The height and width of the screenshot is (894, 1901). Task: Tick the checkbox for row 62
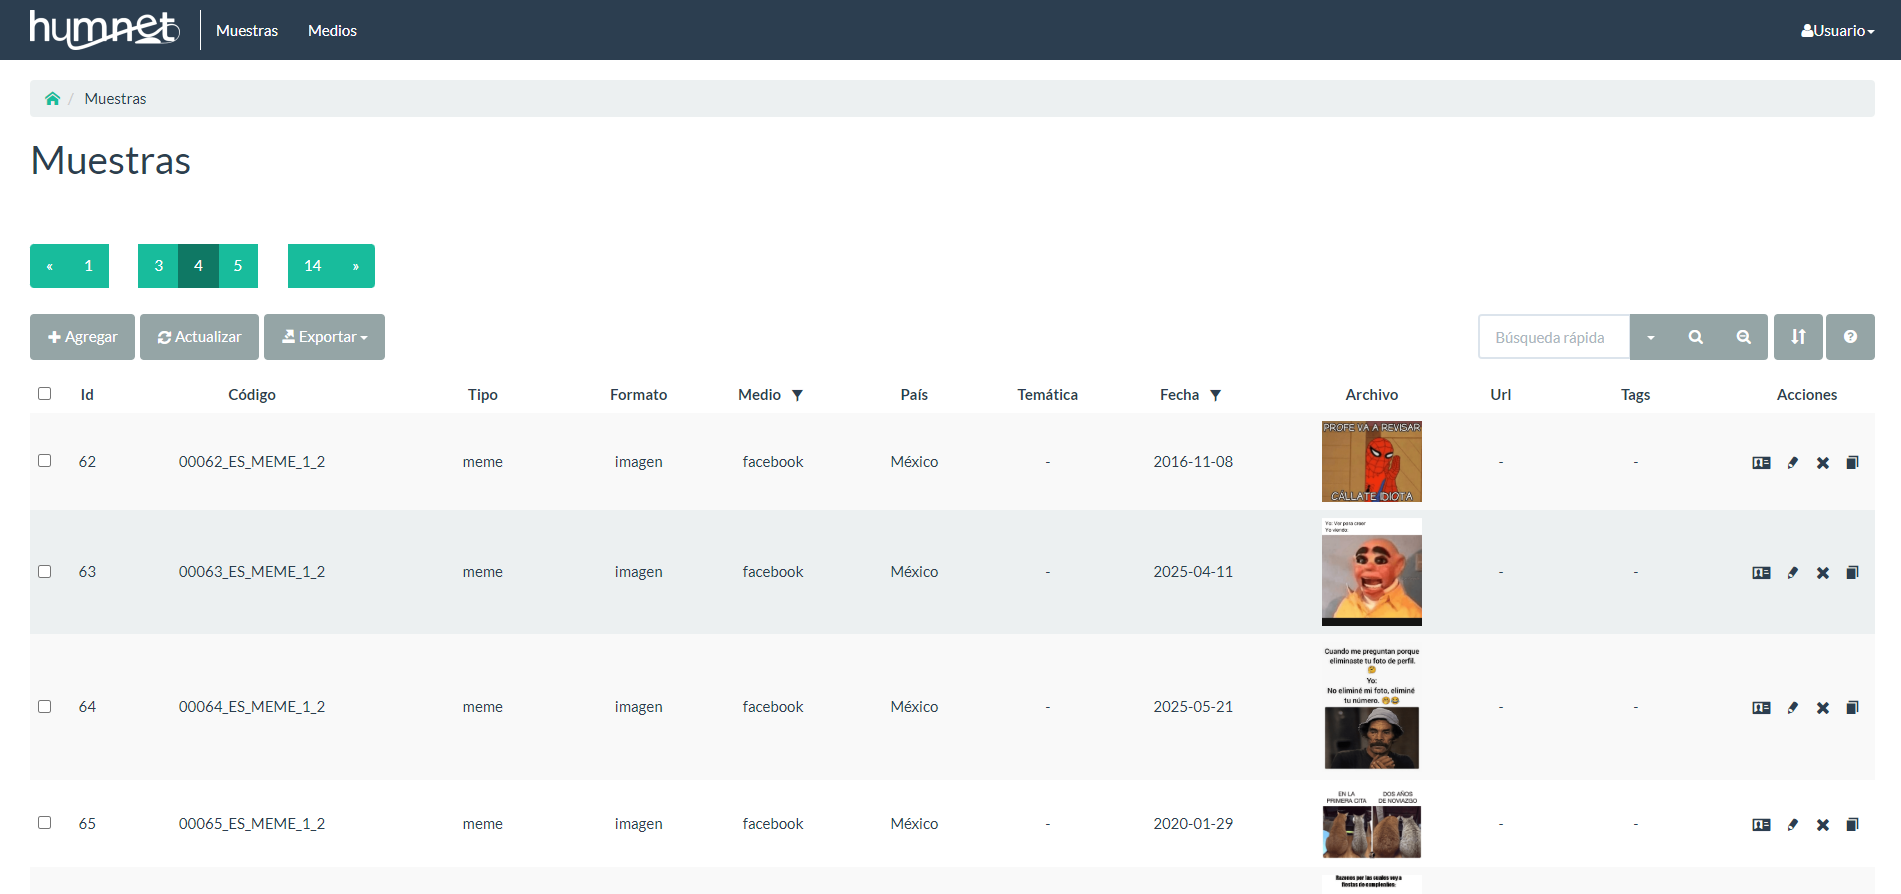[45, 461]
